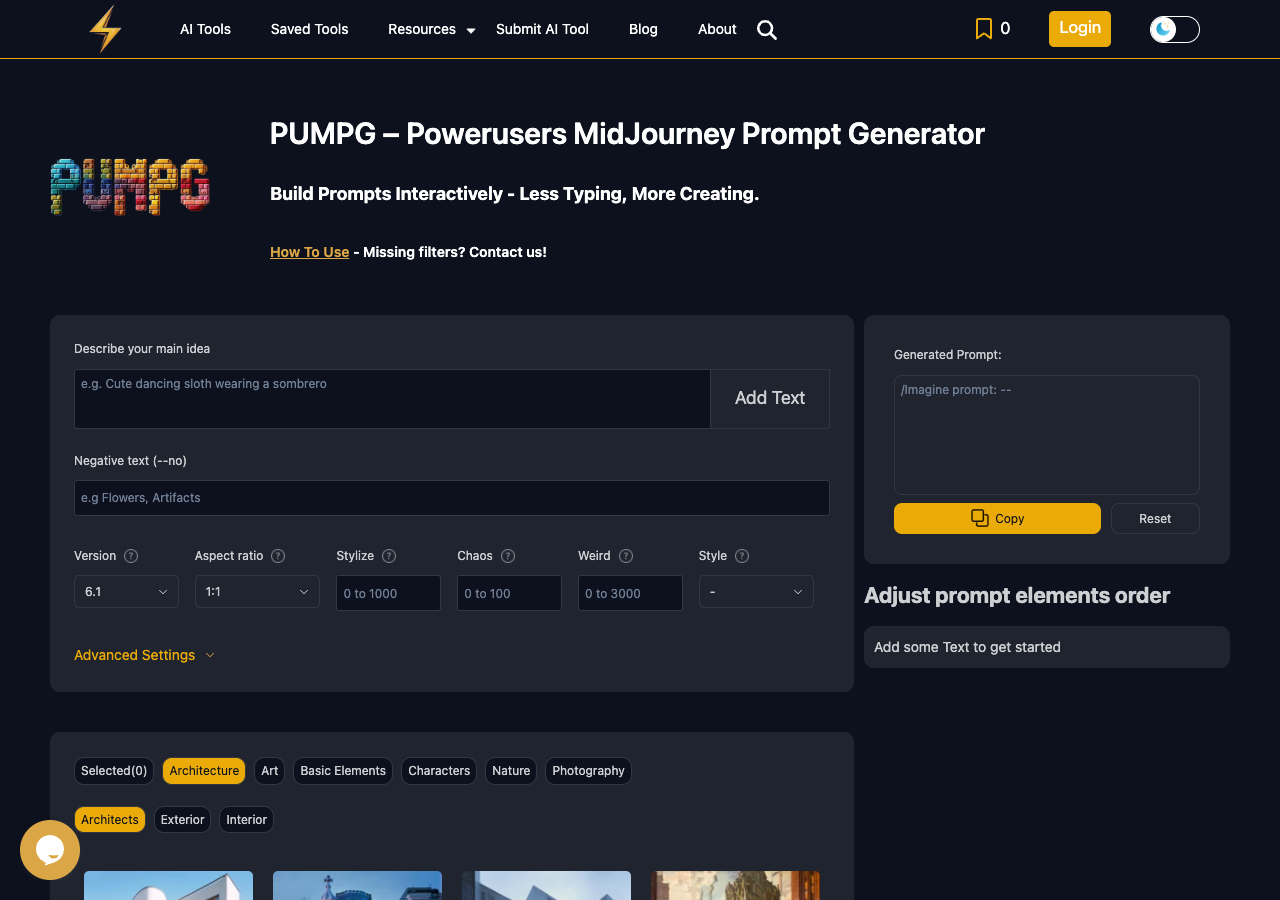
Task: Open the chat bubble widget
Action: point(50,850)
